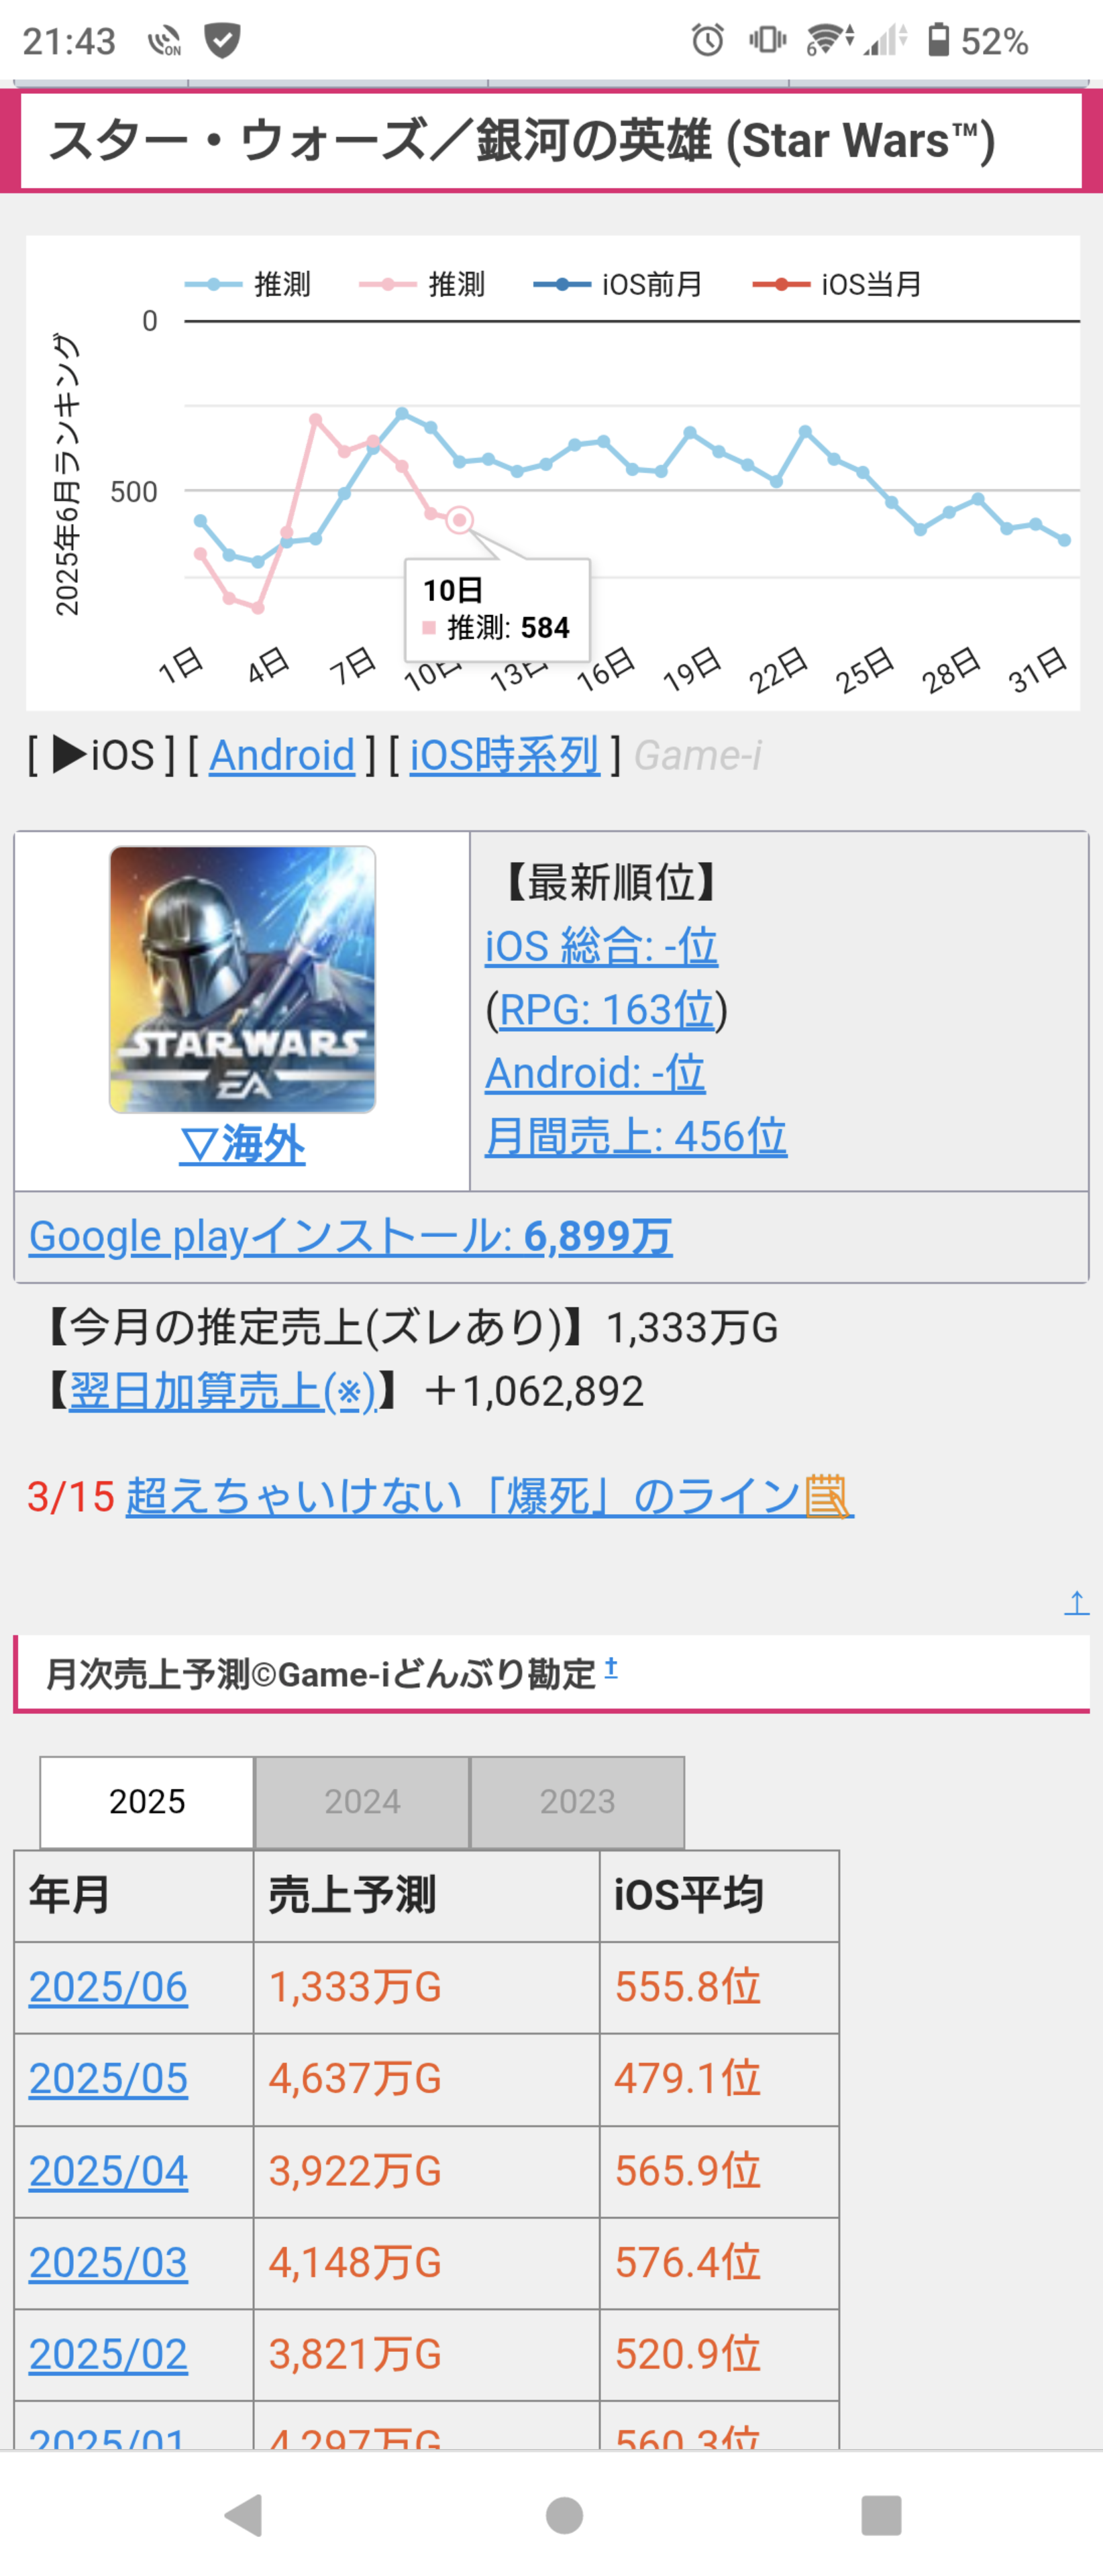Tap the highlighted 10日 data point on chart

point(459,520)
